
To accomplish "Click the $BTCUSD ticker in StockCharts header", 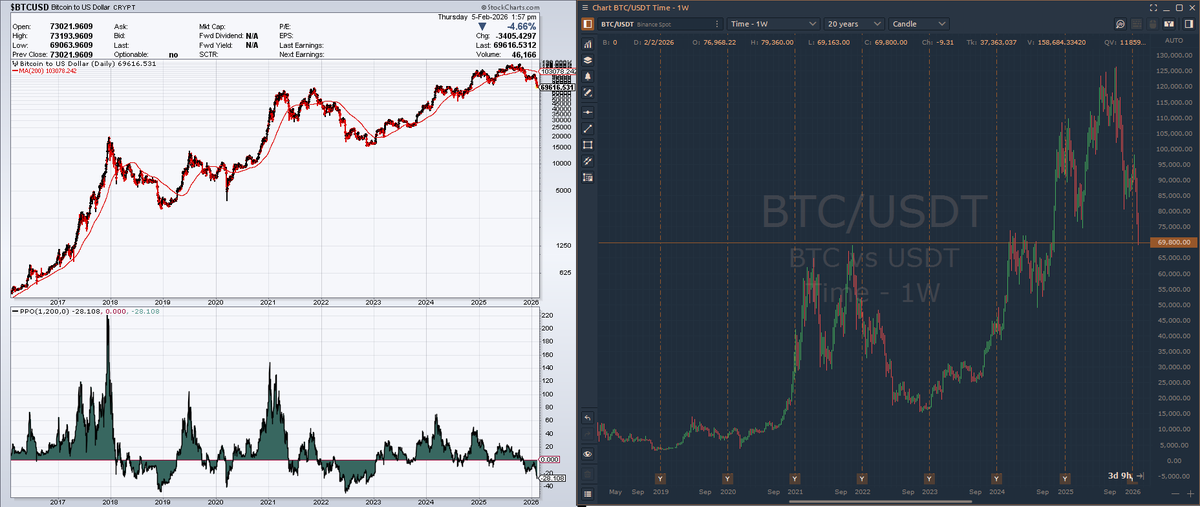I will (28, 6).
